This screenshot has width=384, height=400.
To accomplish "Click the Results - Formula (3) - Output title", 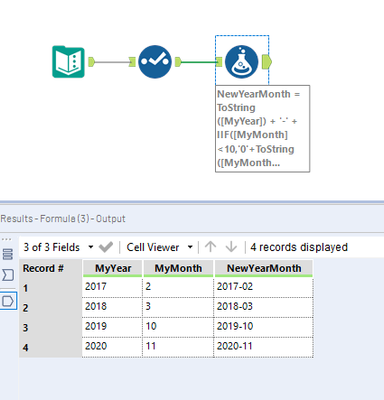I will pos(63,219).
